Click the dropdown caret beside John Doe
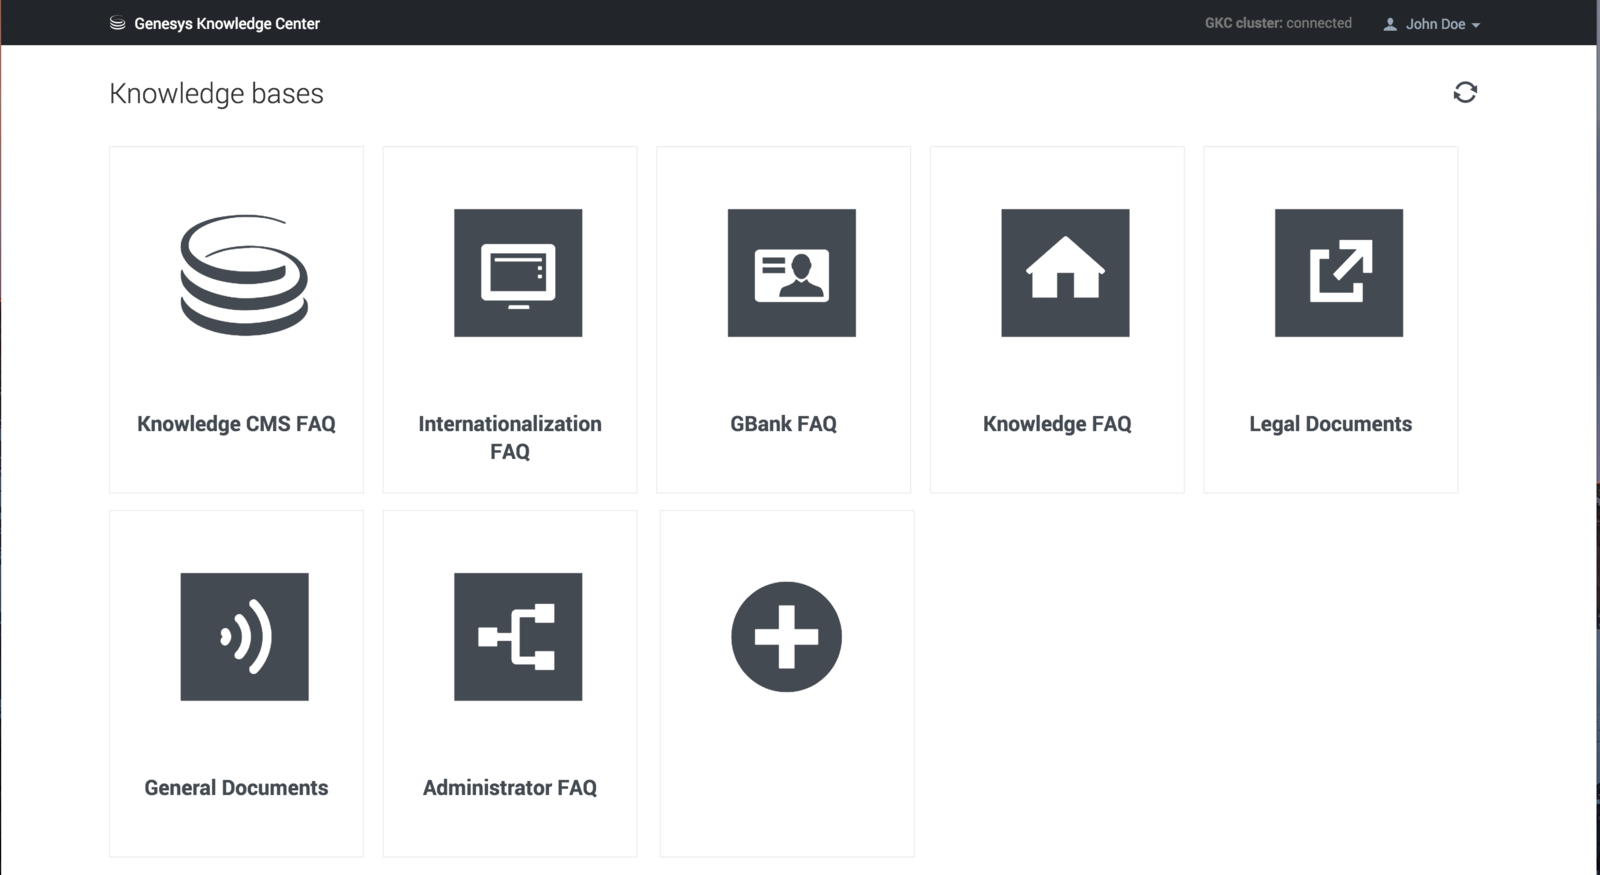The image size is (1600, 875). (1476, 25)
